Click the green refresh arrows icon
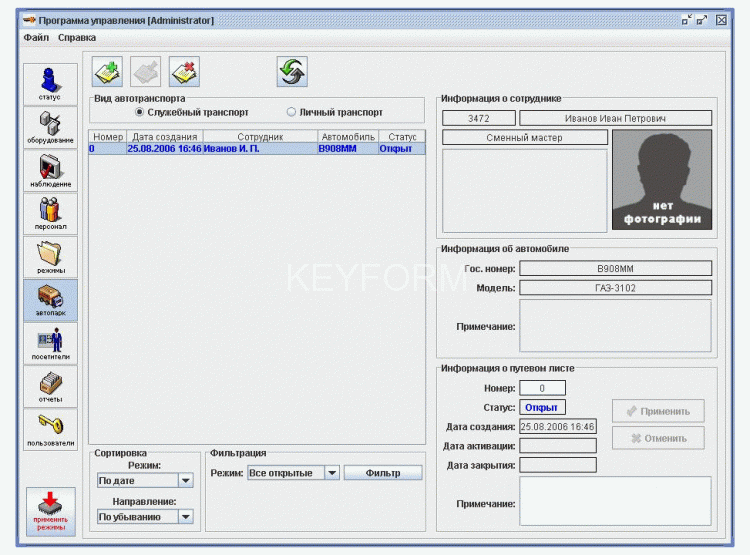 point(292,72)
